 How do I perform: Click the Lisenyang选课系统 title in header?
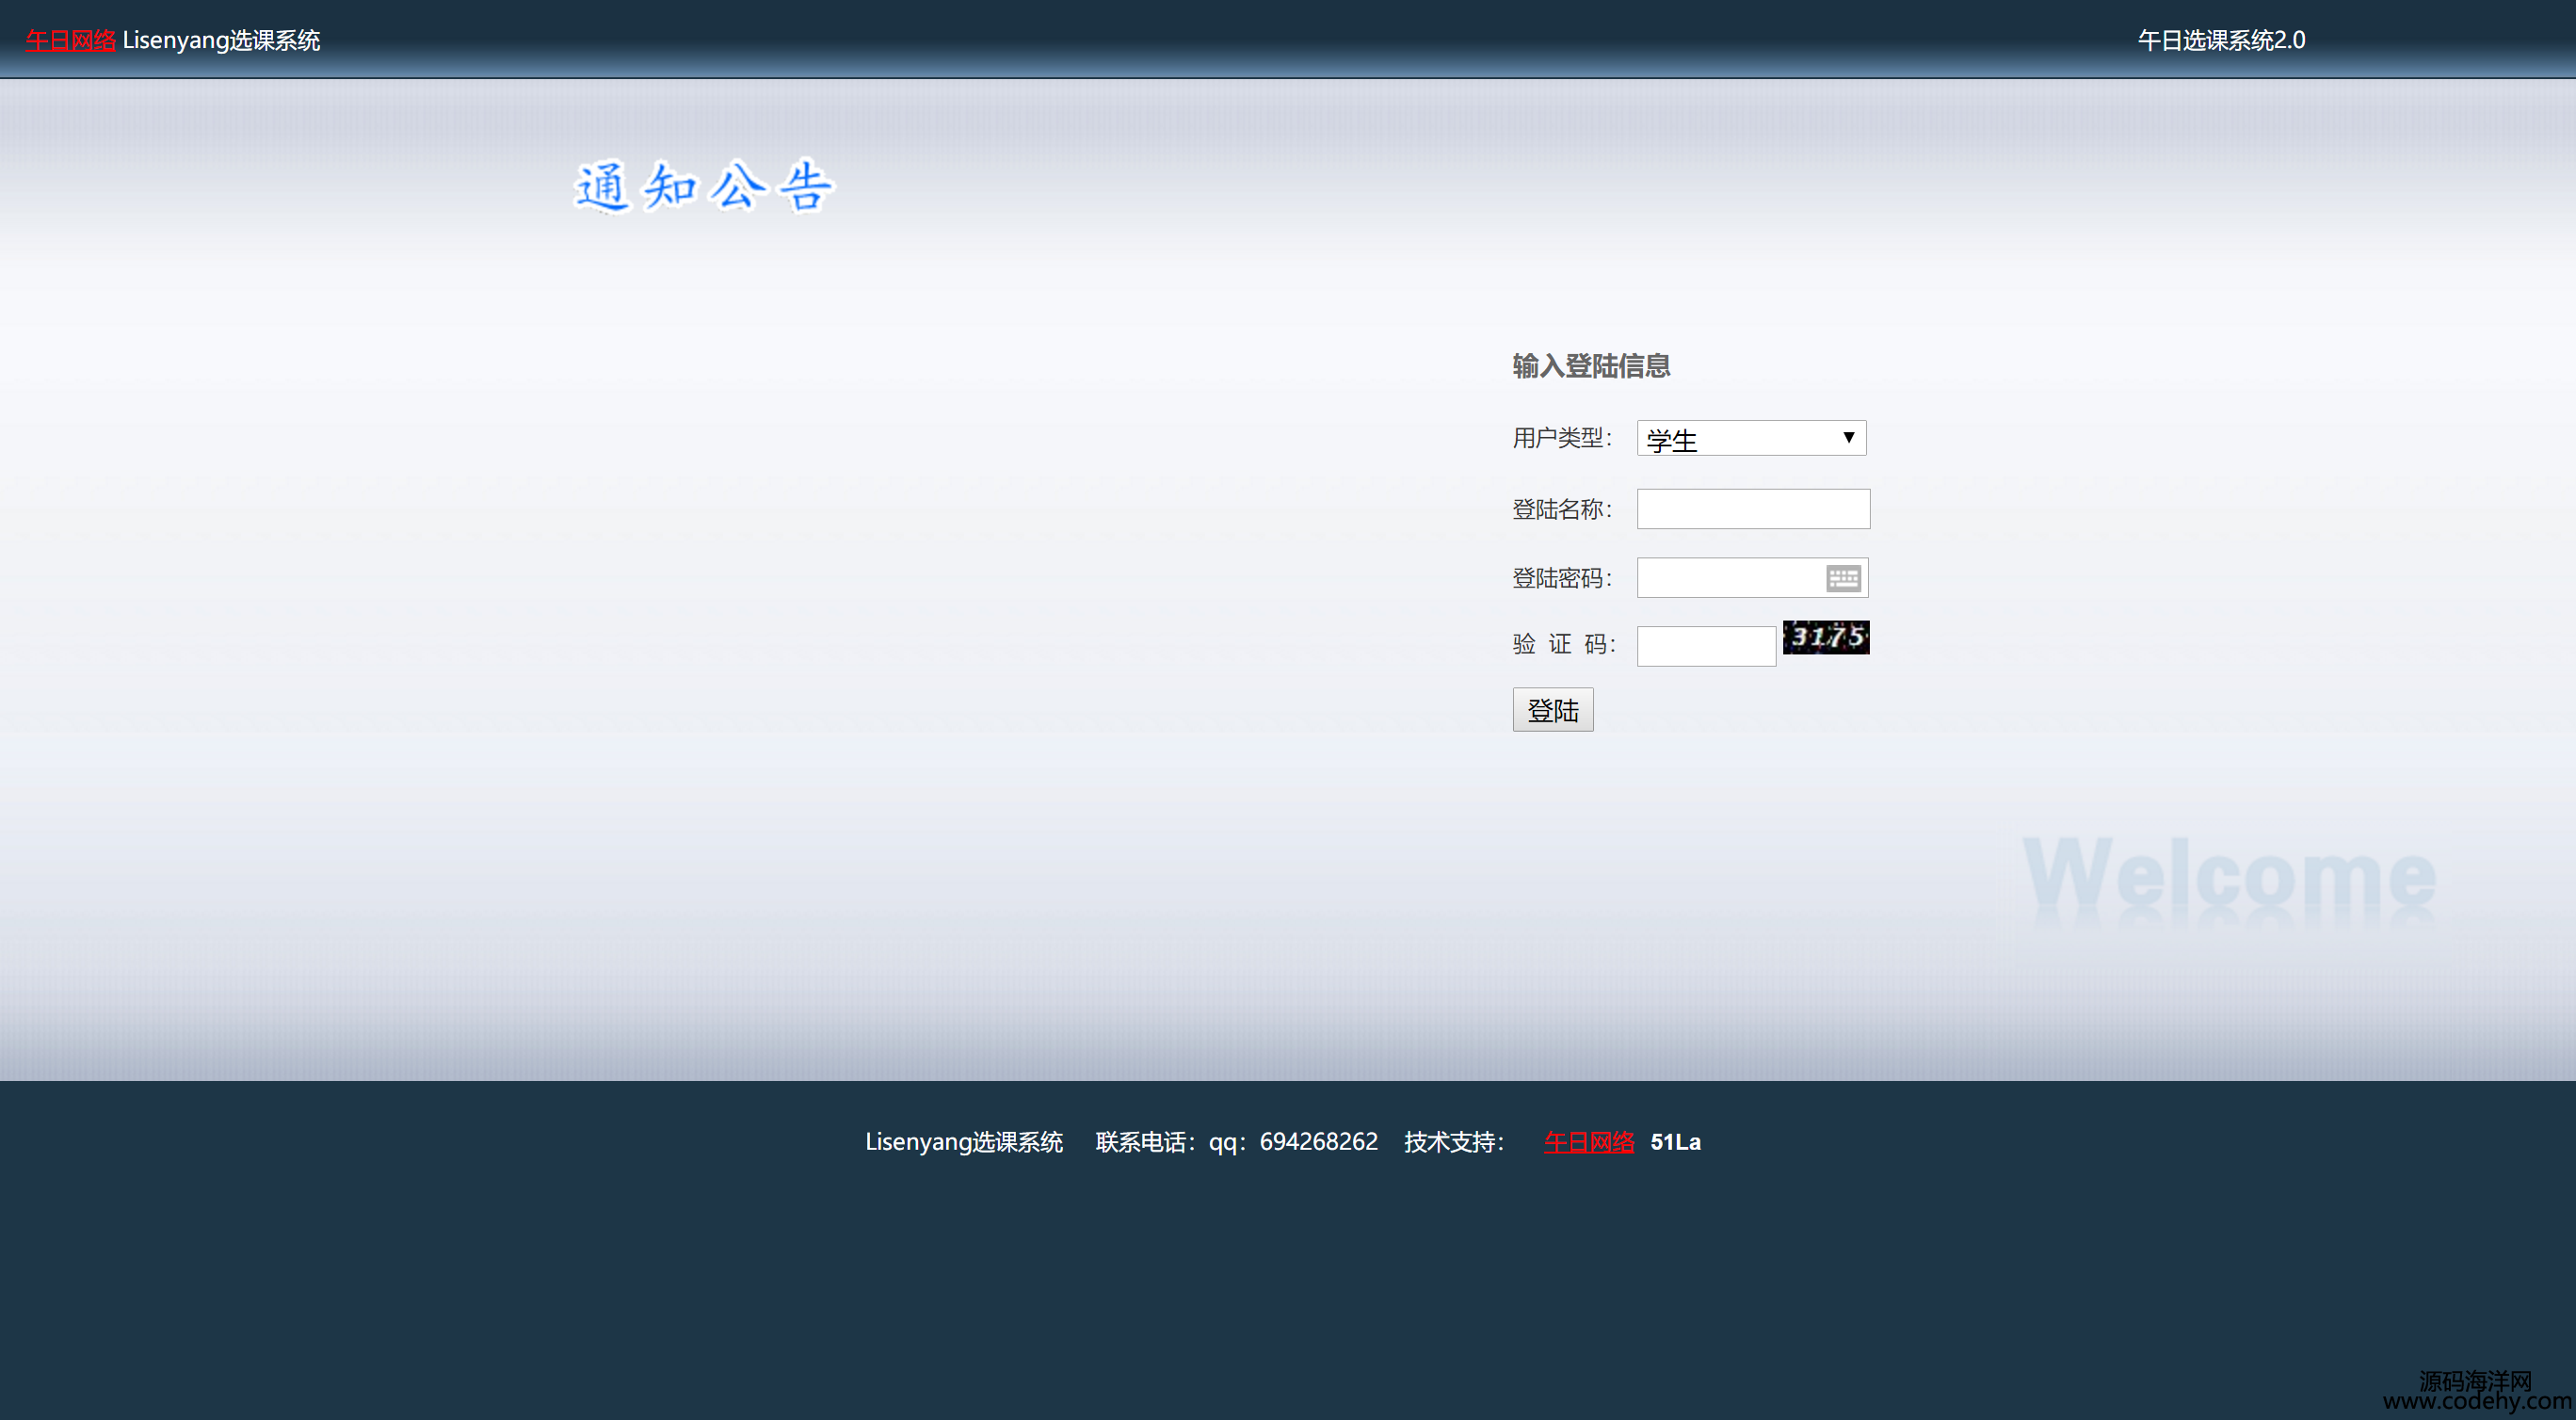click(x=221, y=41)
